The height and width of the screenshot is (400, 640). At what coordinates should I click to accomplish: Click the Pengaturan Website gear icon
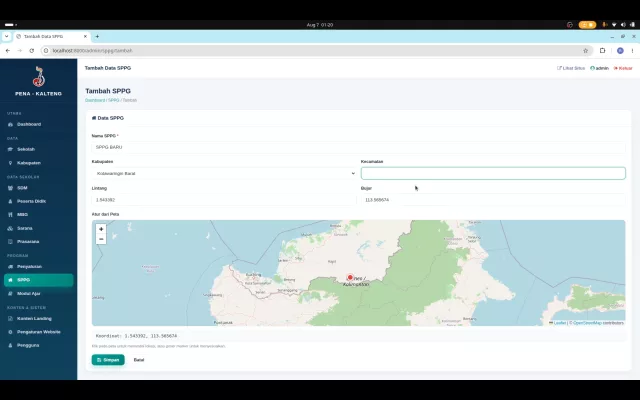tap(10, 332)
